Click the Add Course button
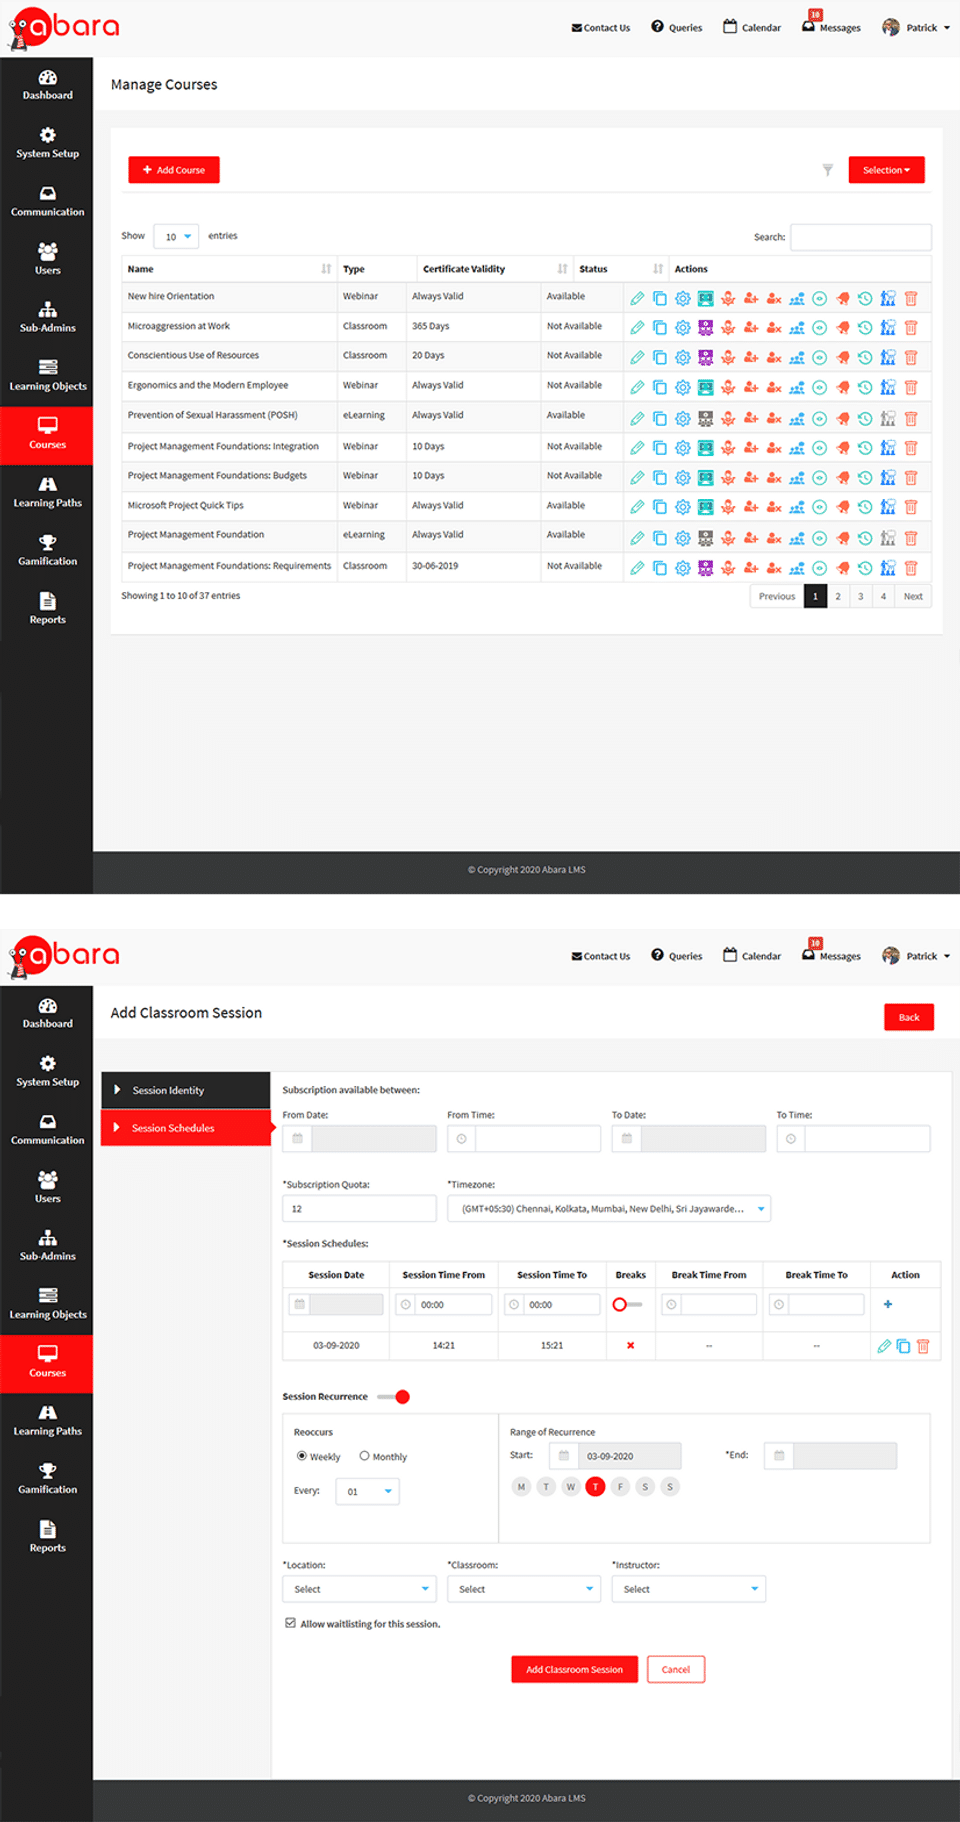 tap(174, 170)
